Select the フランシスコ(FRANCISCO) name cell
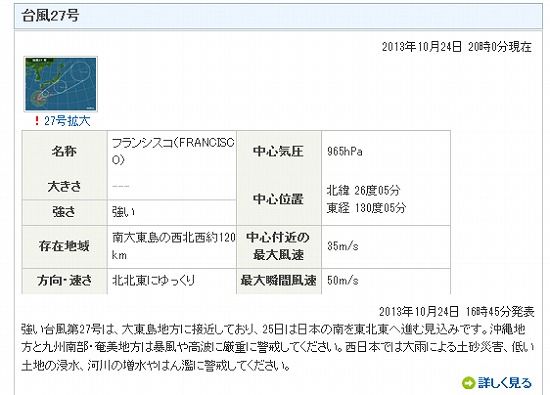This screenshot has height=395, width=550. 172,152
